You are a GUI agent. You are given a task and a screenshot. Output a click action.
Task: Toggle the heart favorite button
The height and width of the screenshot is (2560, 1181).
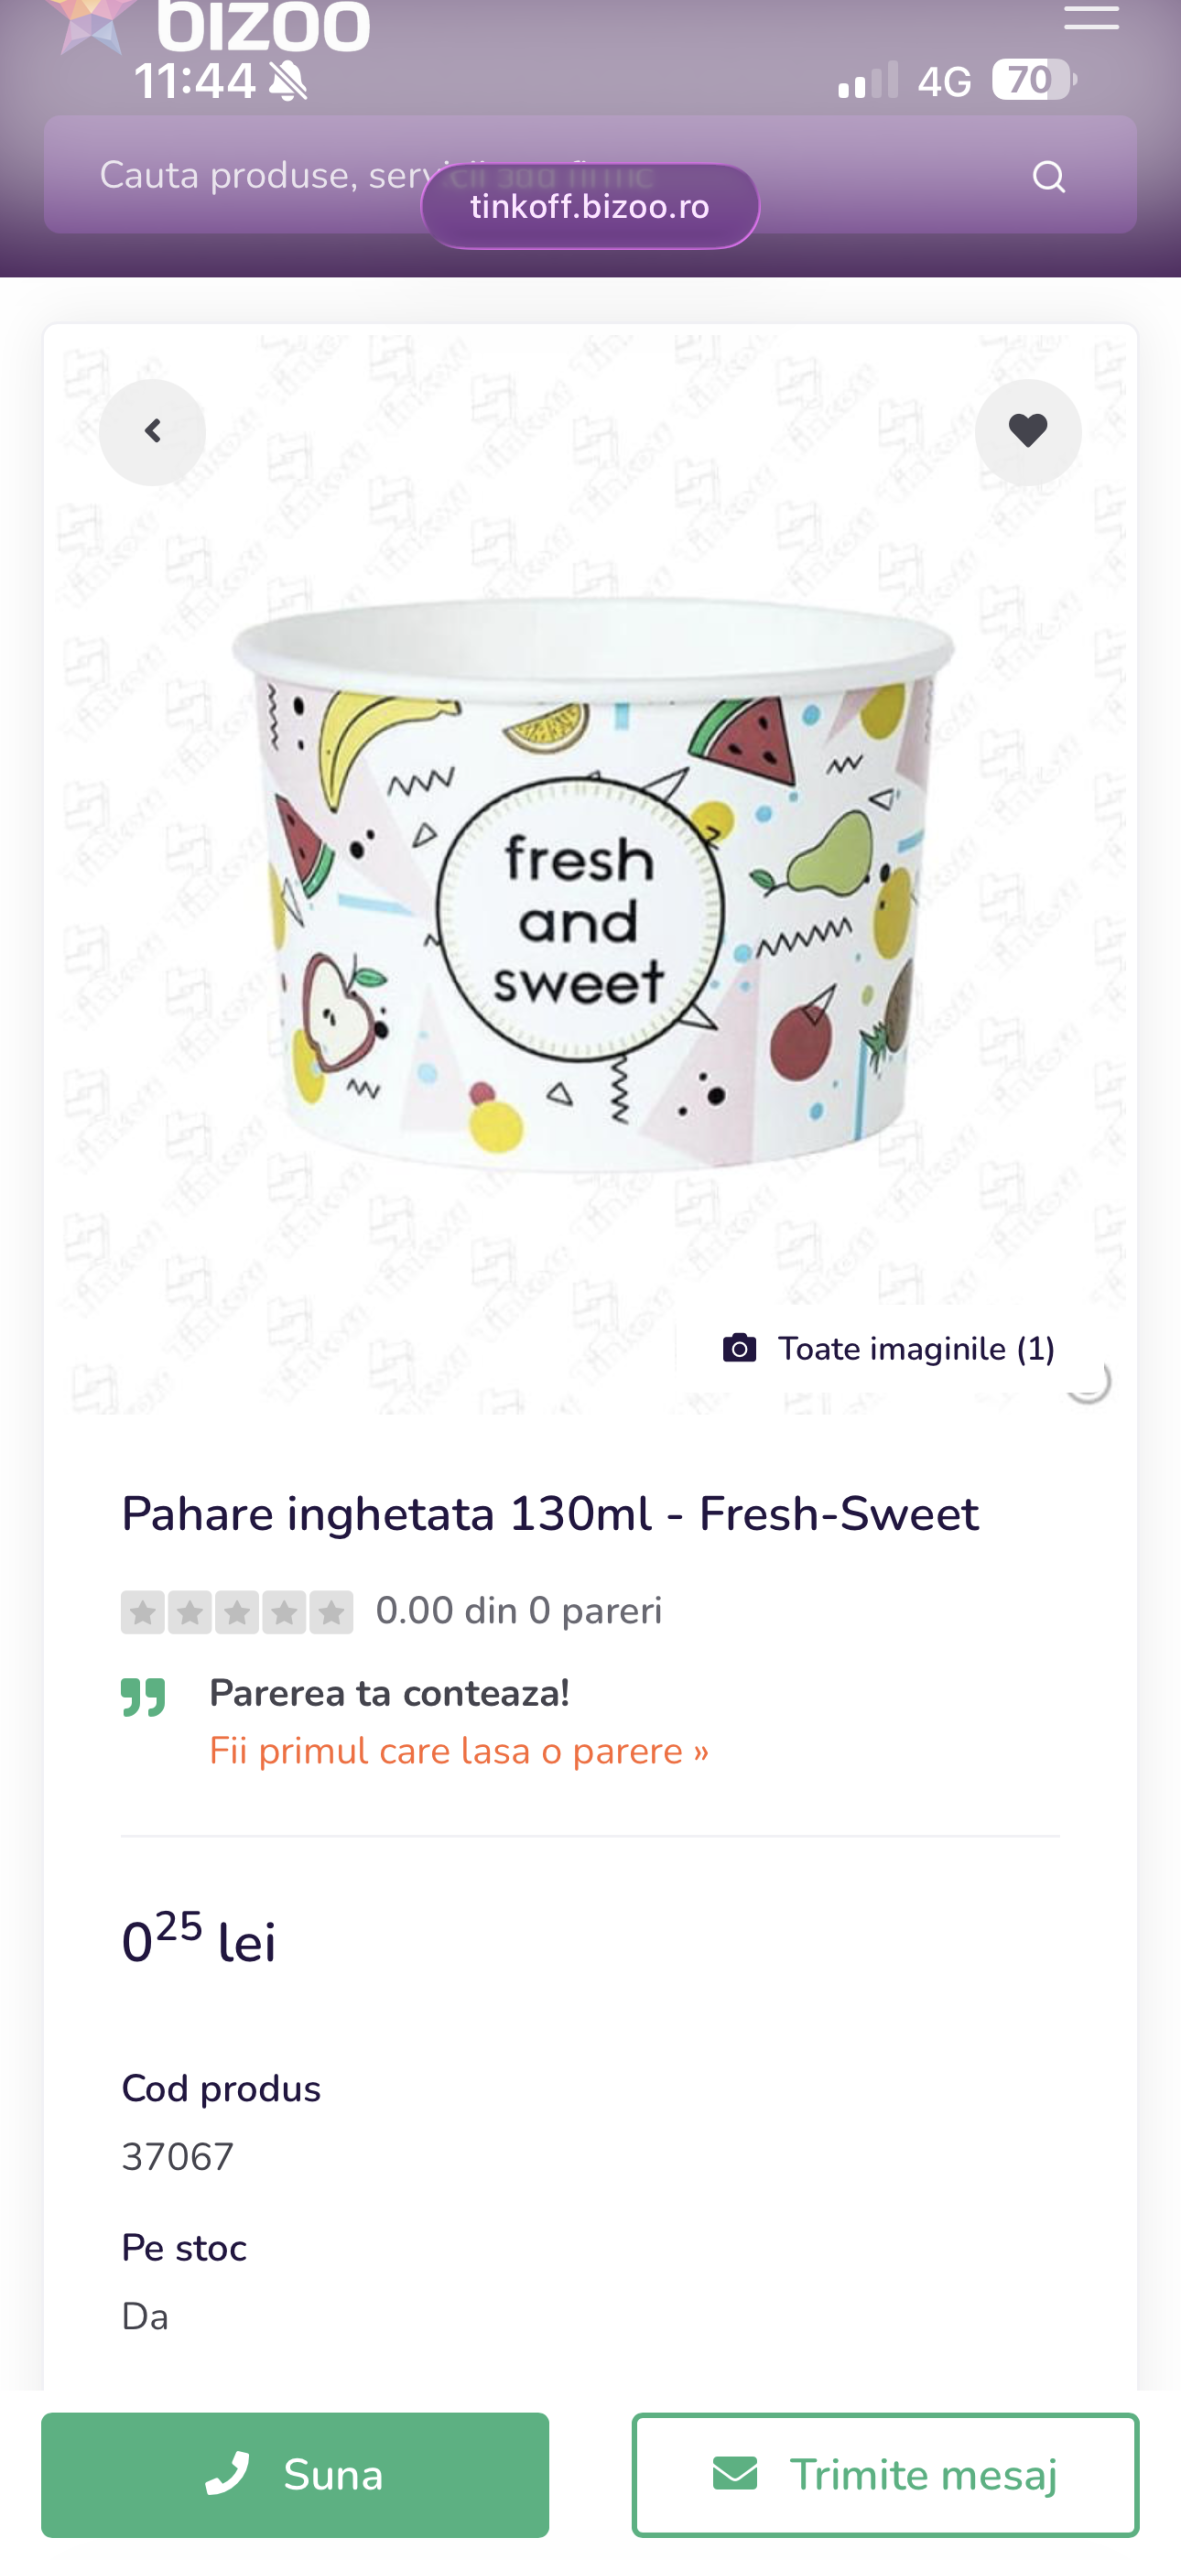pos(1027,432)
